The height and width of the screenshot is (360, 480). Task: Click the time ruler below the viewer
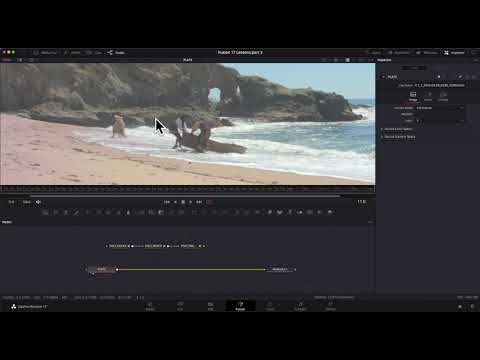[187, 189]
